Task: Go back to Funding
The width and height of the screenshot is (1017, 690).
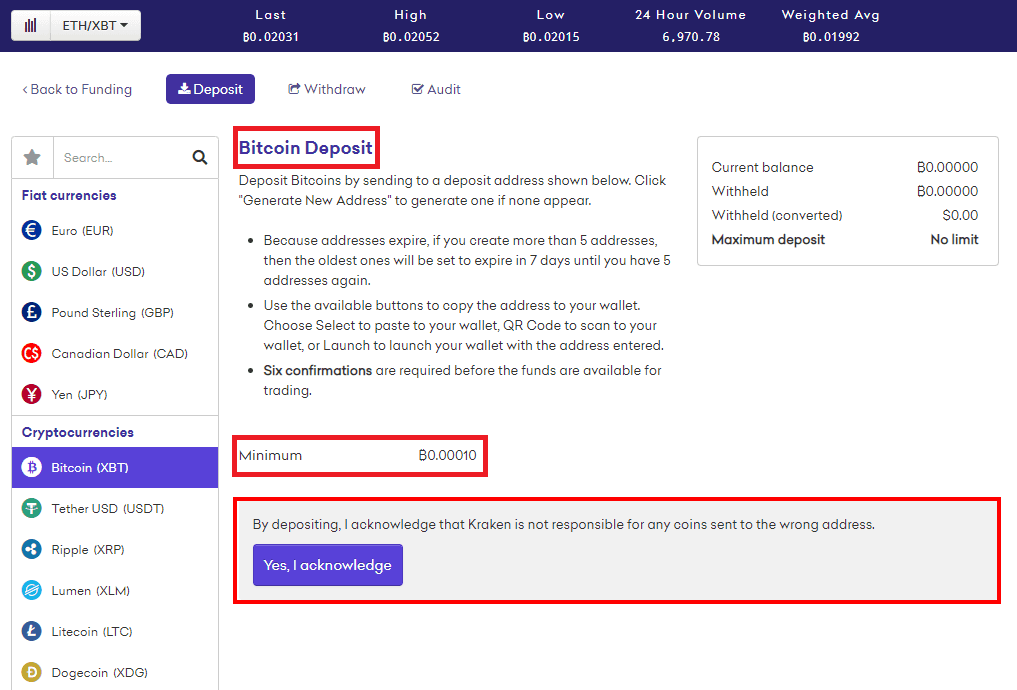Action: [77, 89]
